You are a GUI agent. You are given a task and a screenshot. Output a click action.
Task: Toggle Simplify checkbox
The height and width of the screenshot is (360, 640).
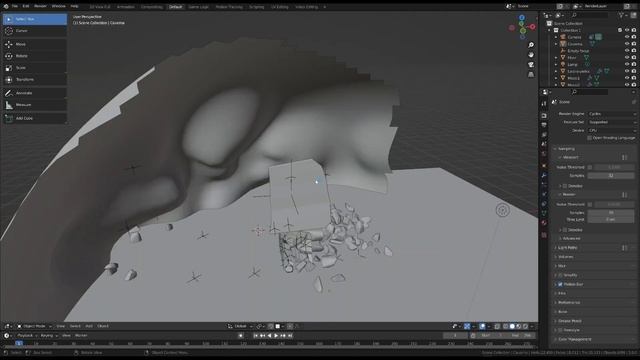(x=560, y=275)
